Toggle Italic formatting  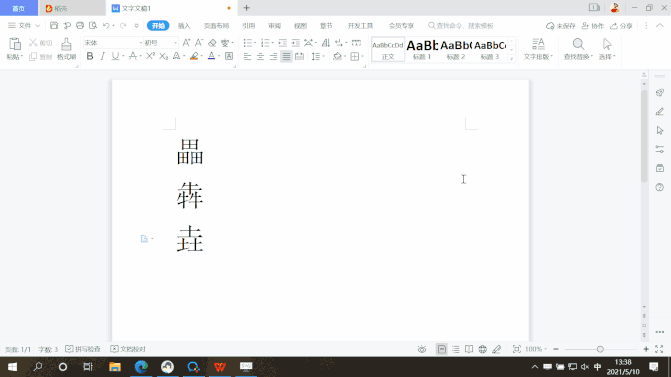(x=102, y=56)
